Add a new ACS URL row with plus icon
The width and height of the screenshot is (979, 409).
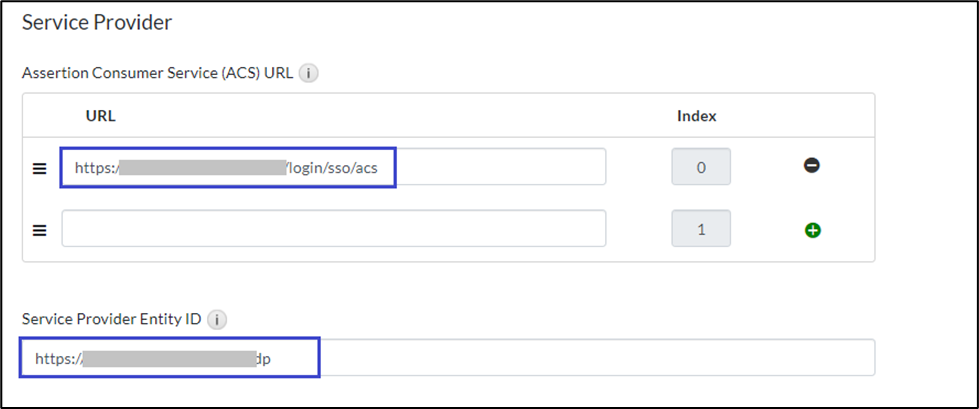(x=812, y=230)
